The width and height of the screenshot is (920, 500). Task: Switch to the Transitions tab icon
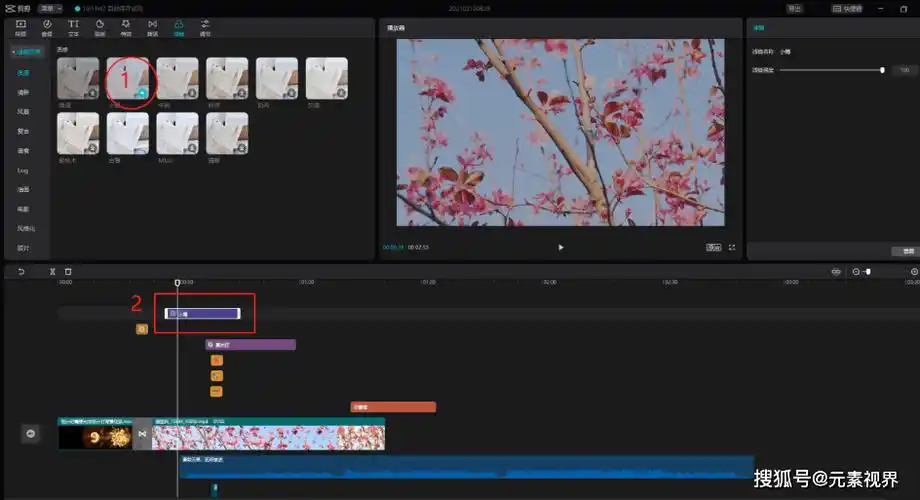pos(152,25)
